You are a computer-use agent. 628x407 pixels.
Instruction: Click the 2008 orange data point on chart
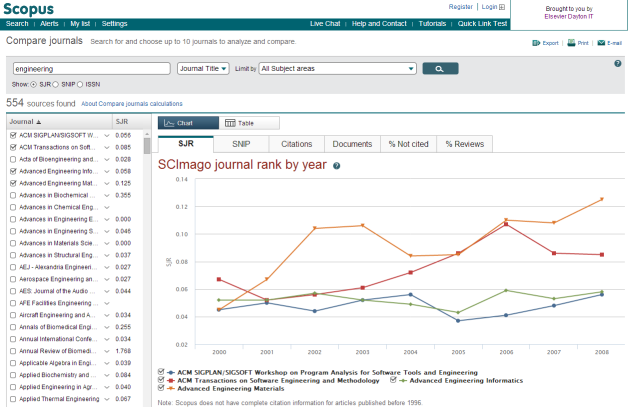click(x=602, y=199)
